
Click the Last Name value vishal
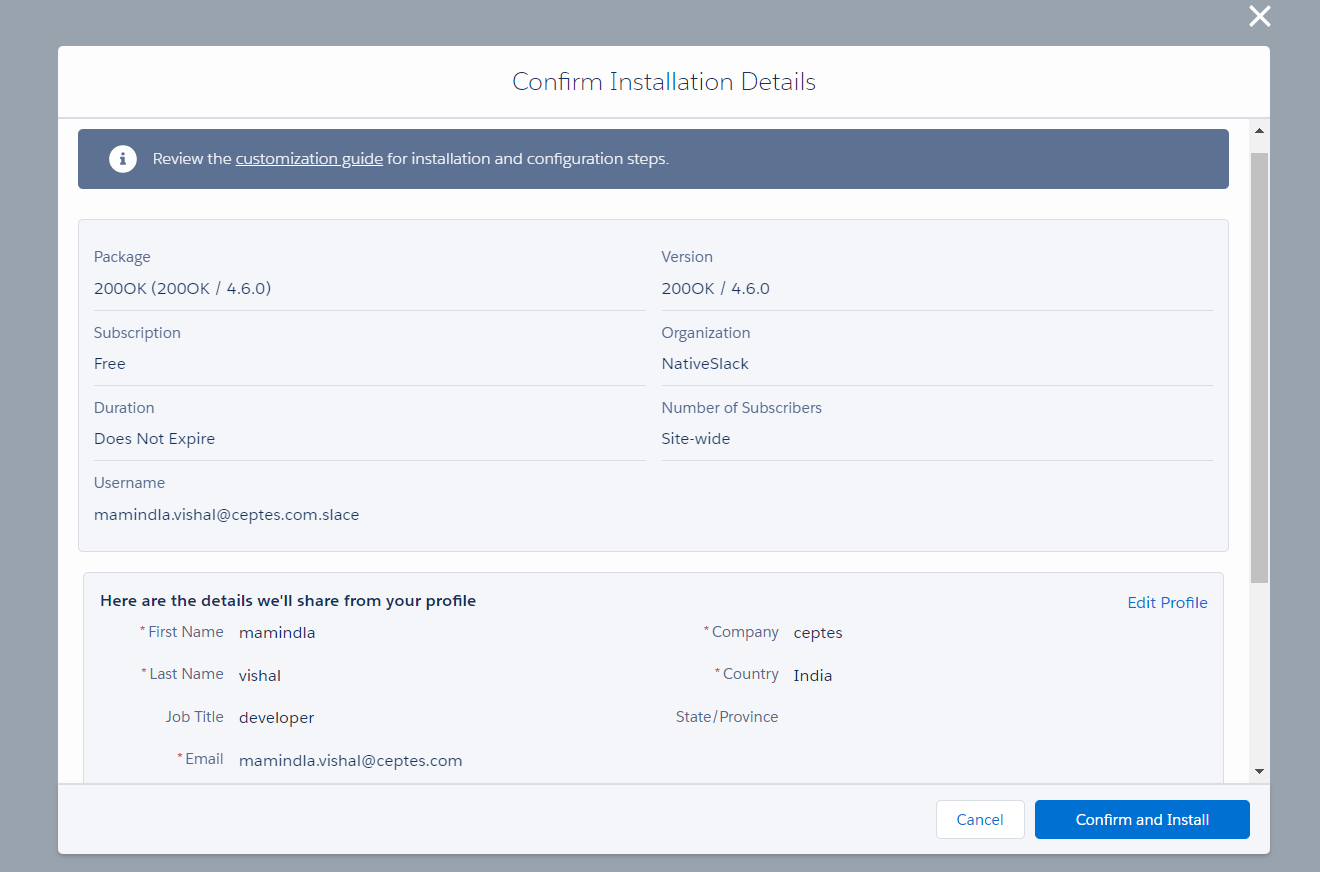(x=260, y=676)
